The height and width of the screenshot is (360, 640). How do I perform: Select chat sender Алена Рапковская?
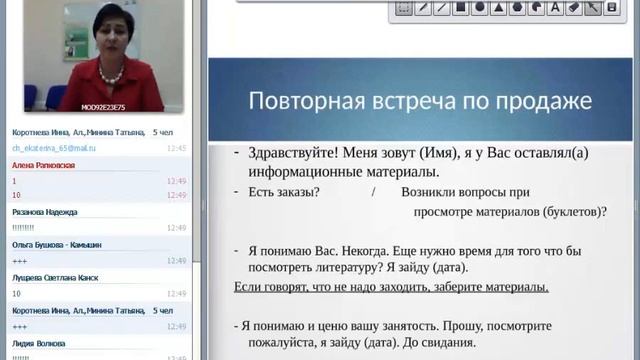[x=43, y=165]
